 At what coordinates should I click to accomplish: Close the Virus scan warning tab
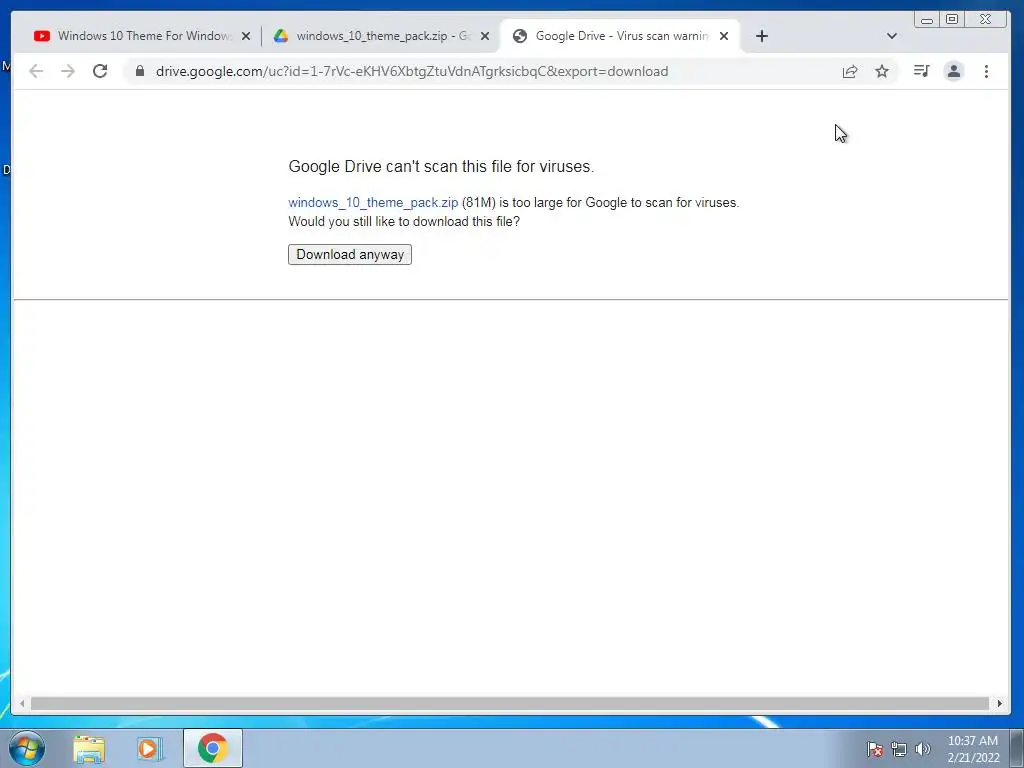point(724,37)
